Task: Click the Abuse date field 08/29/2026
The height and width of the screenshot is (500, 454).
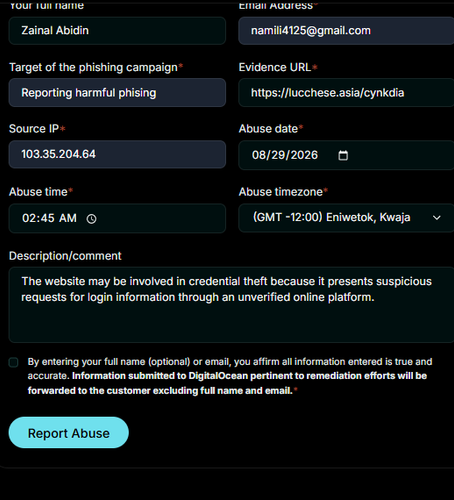Action: [346, 155]
